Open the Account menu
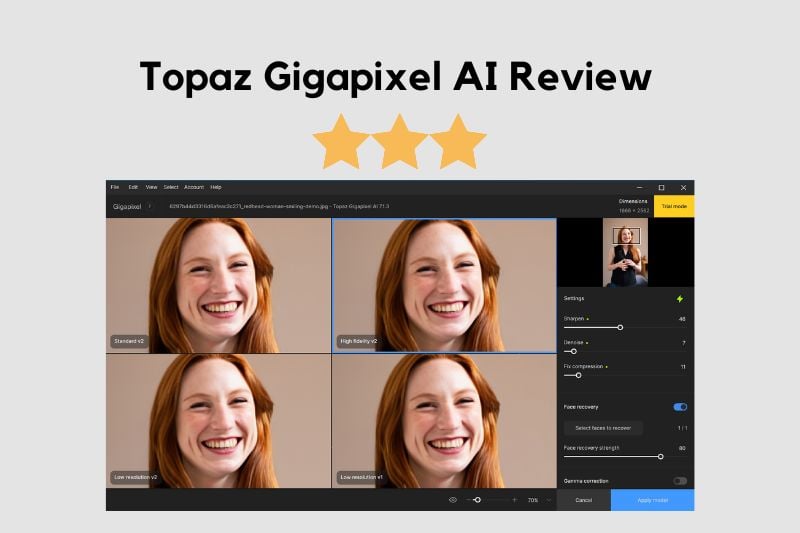Viewport: 800px width, 533px height. click(194, 187)
